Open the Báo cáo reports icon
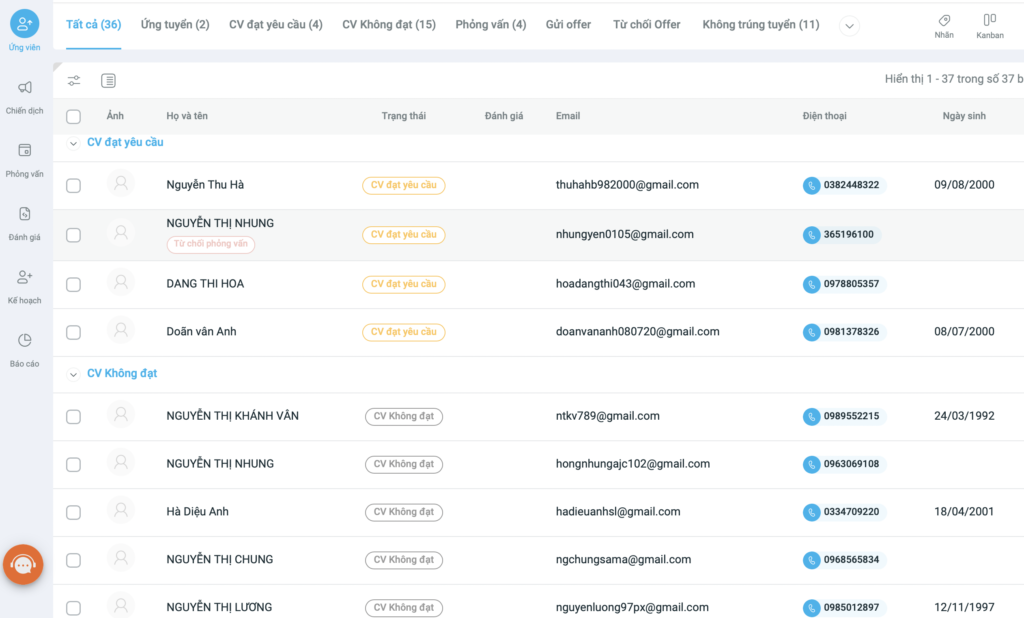1024x618 pixels. pos(25,350)
